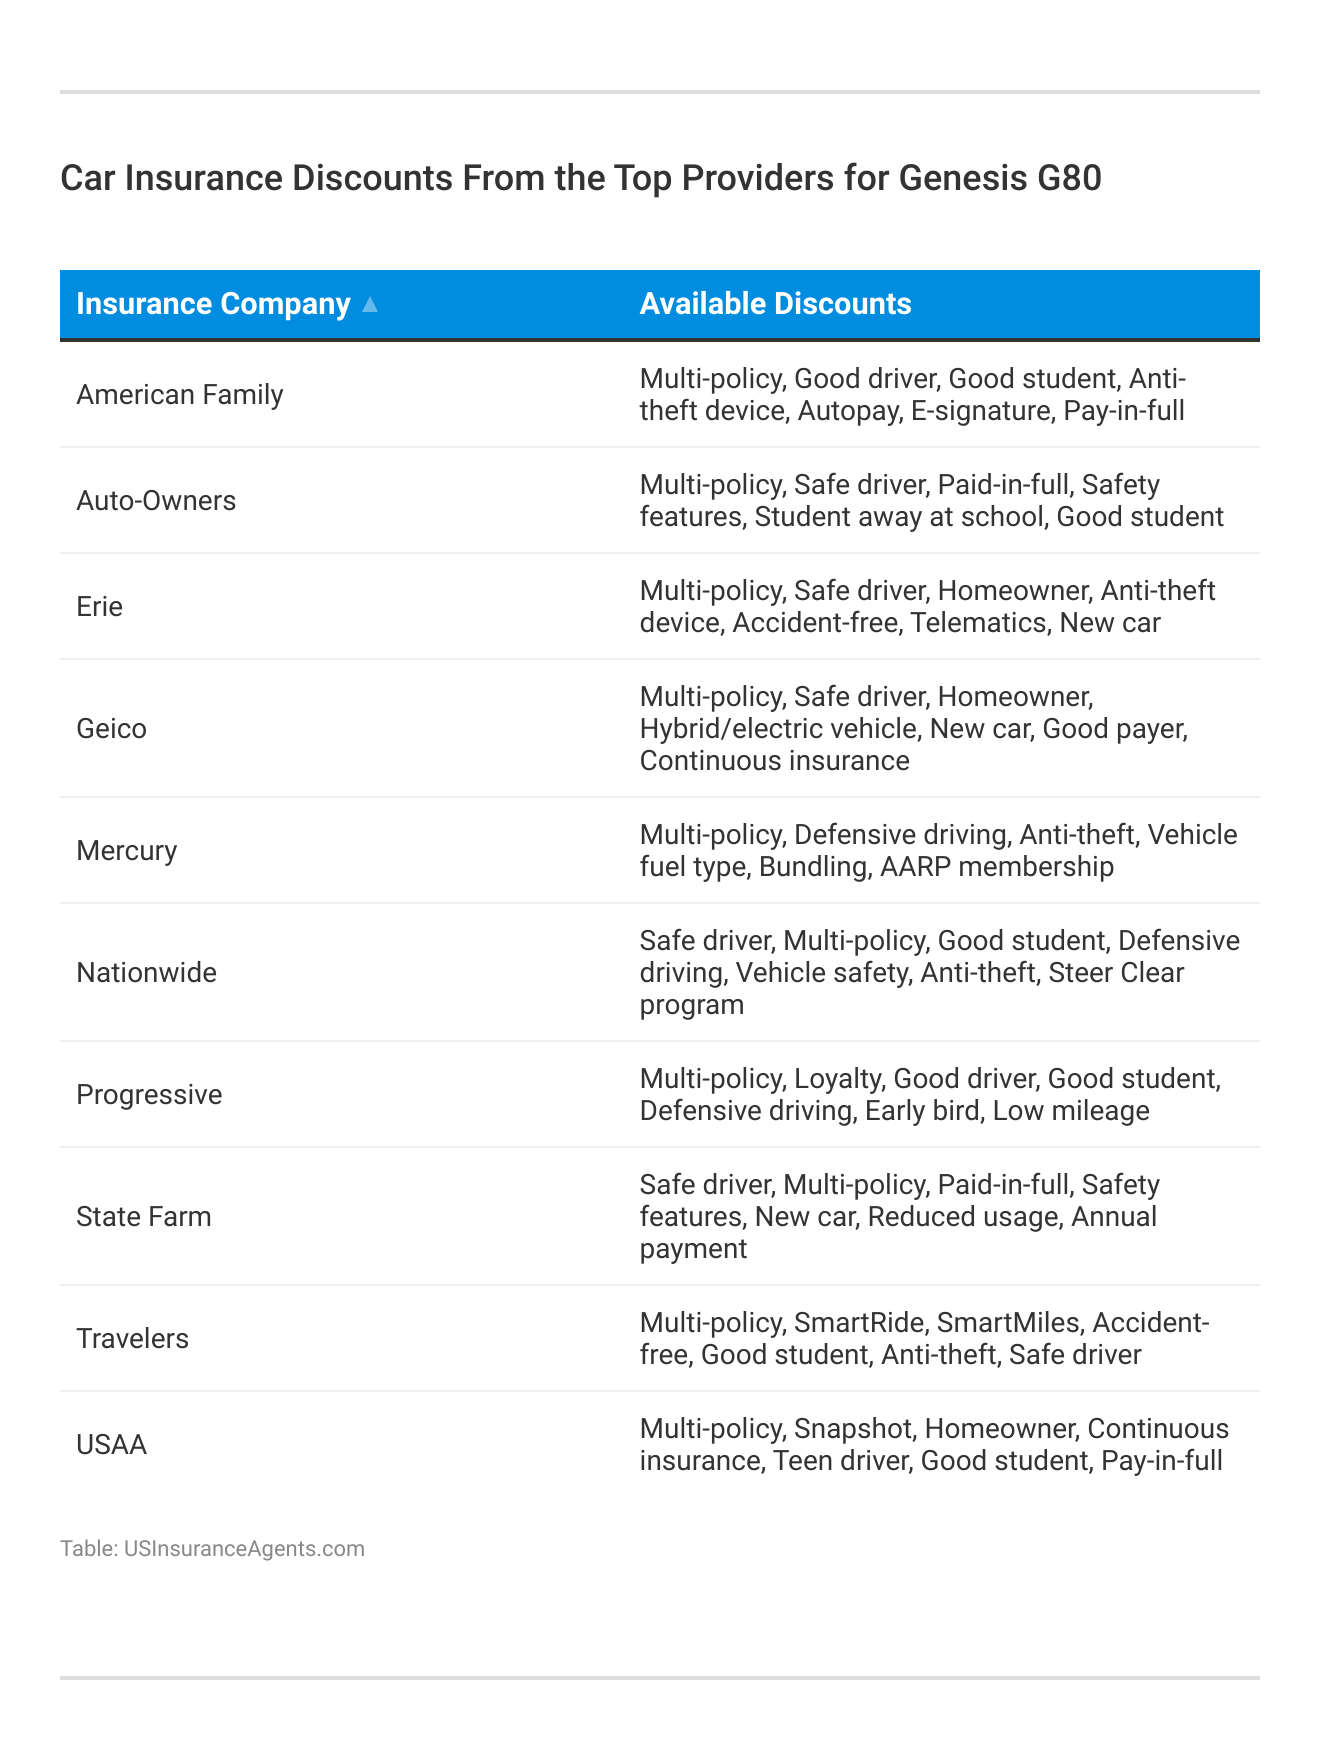The height and width of the screenshot is (1754, 1320).
Task: Click Nationwide's discounts with Steer Clear program
Action: pyautogui.click(x=939, y=973)
